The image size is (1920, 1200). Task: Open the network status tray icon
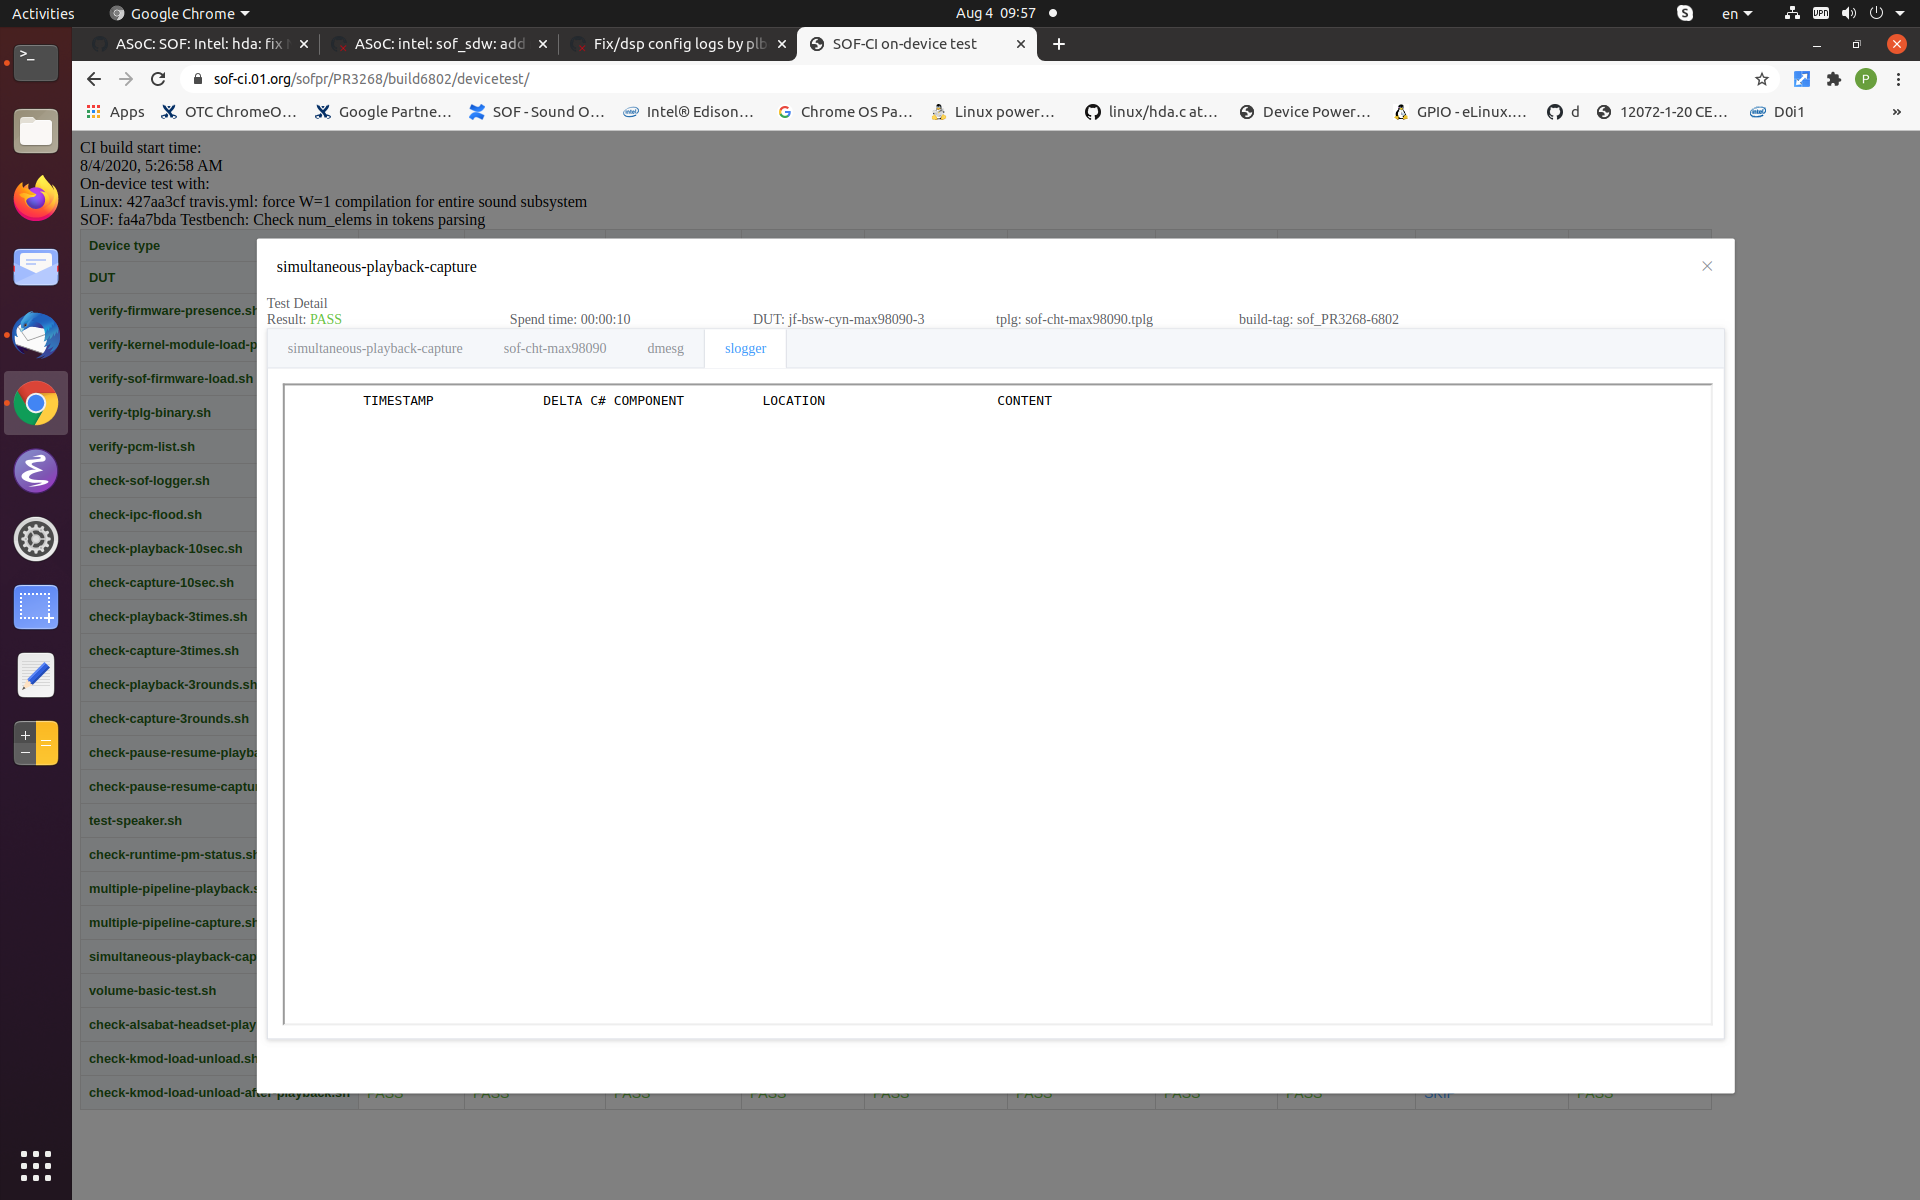click(1792, 13)
